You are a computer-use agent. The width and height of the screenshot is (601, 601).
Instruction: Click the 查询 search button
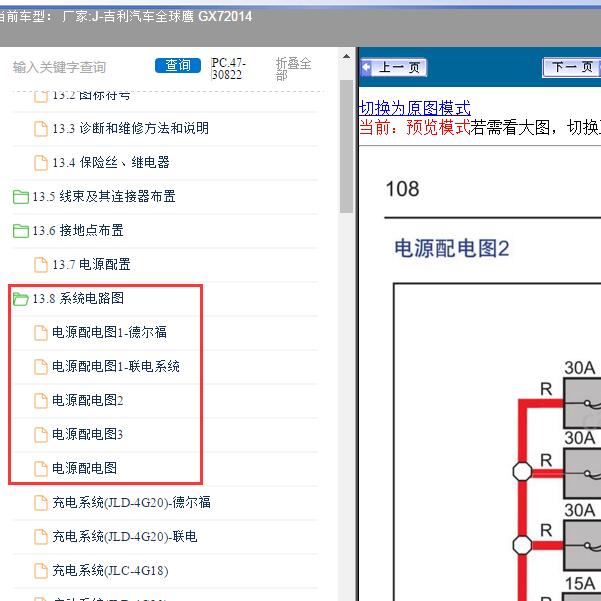pos(177,66)
